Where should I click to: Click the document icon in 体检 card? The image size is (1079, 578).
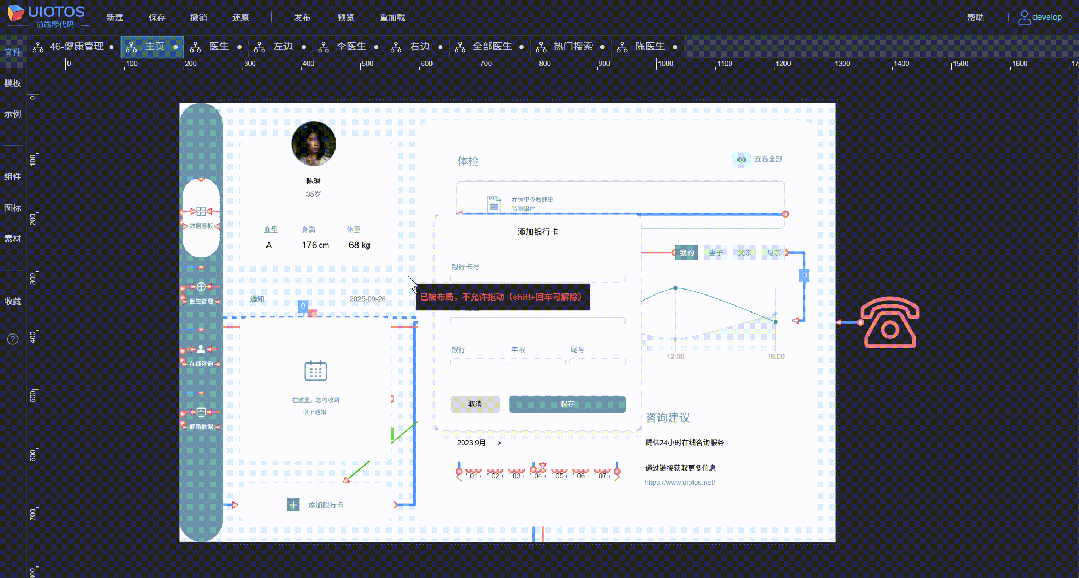(493, 204)
